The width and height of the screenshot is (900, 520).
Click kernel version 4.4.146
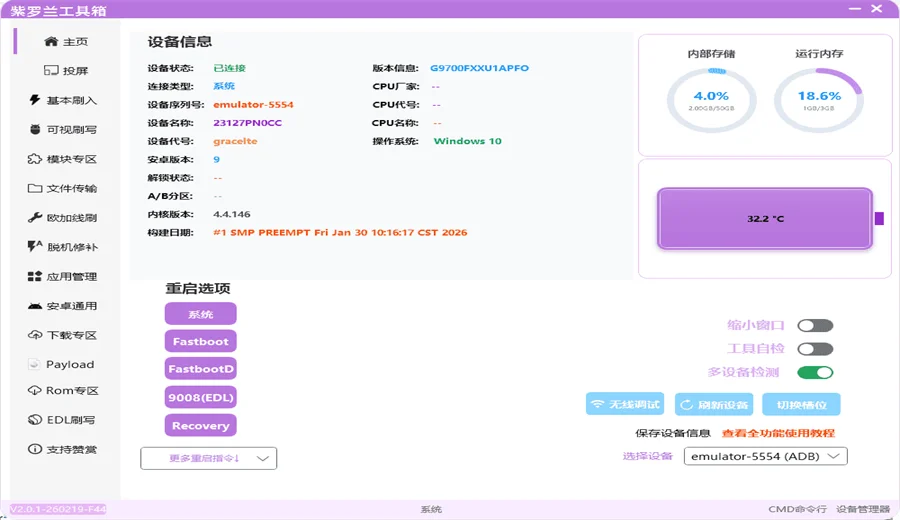(x=231, y=214)
